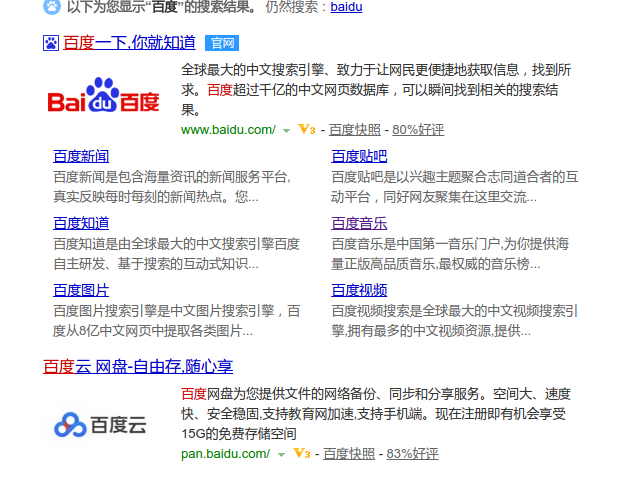The height and width of the screenshot is (480, 640).
Task: Click the V3 credibility badge next to pan.baidu.com
Action: tap(302, 453)
